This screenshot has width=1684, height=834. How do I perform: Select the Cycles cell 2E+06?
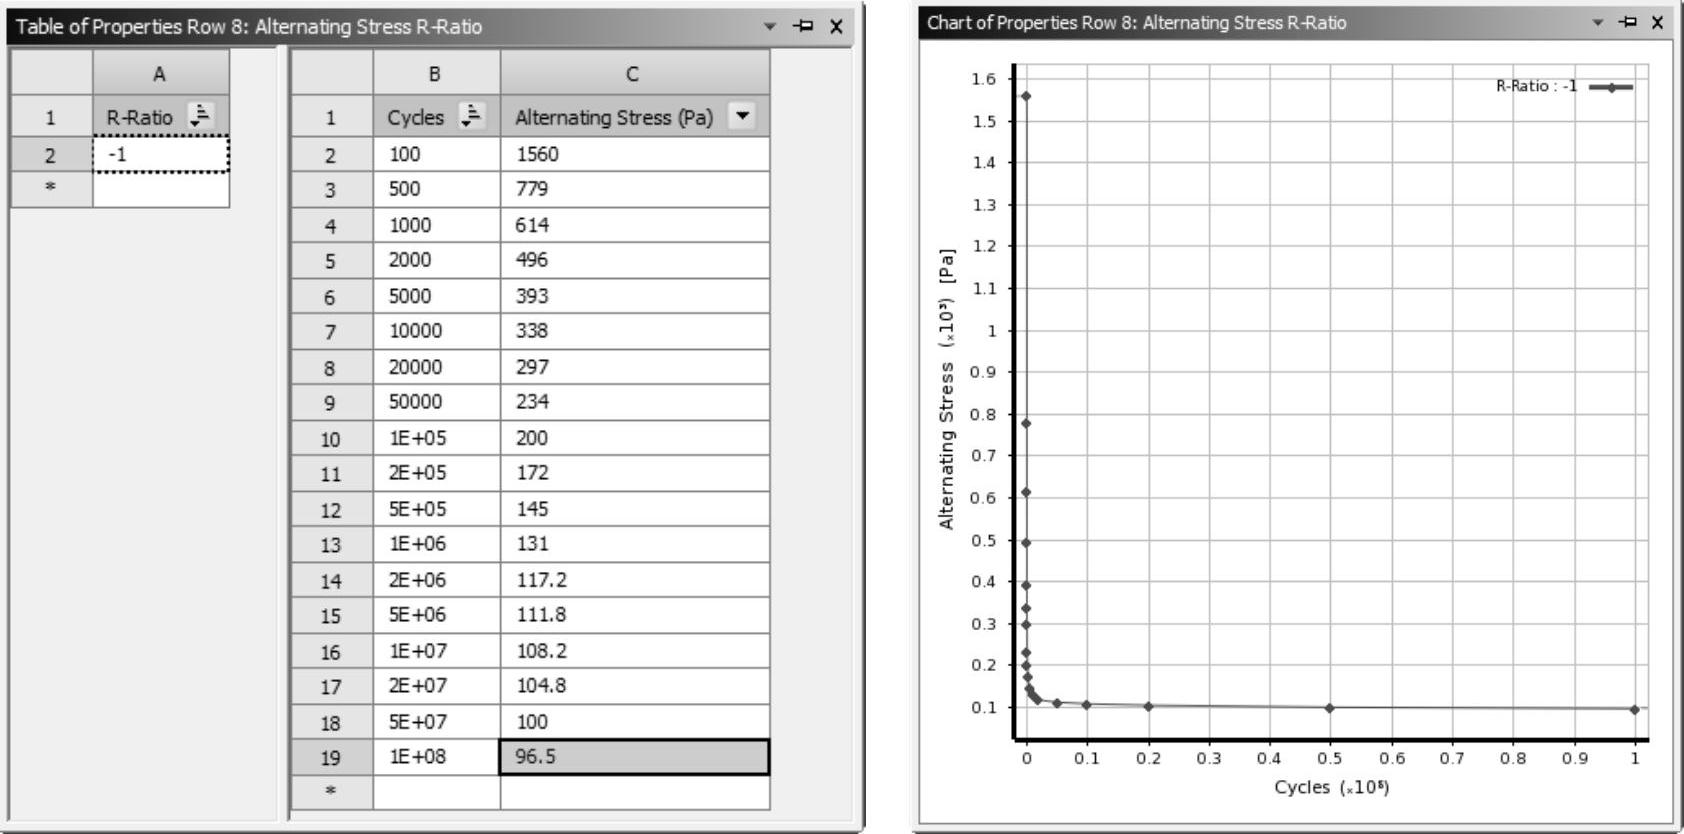click(x=436, y=580)
